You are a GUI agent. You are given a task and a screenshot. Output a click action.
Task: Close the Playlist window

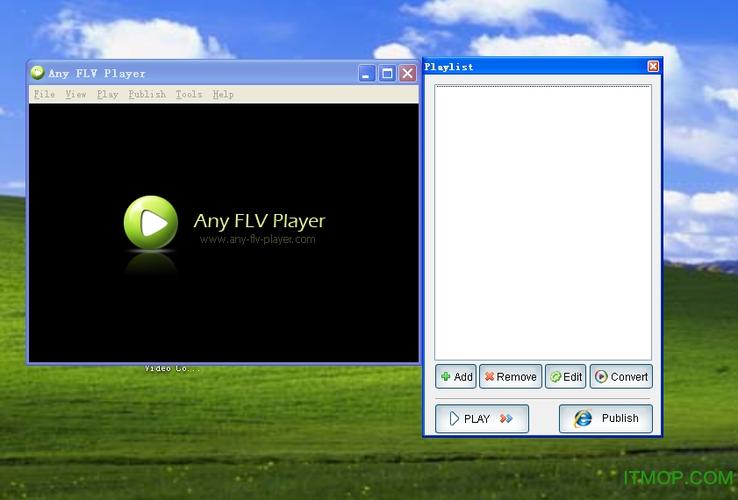tap(653, 66)
